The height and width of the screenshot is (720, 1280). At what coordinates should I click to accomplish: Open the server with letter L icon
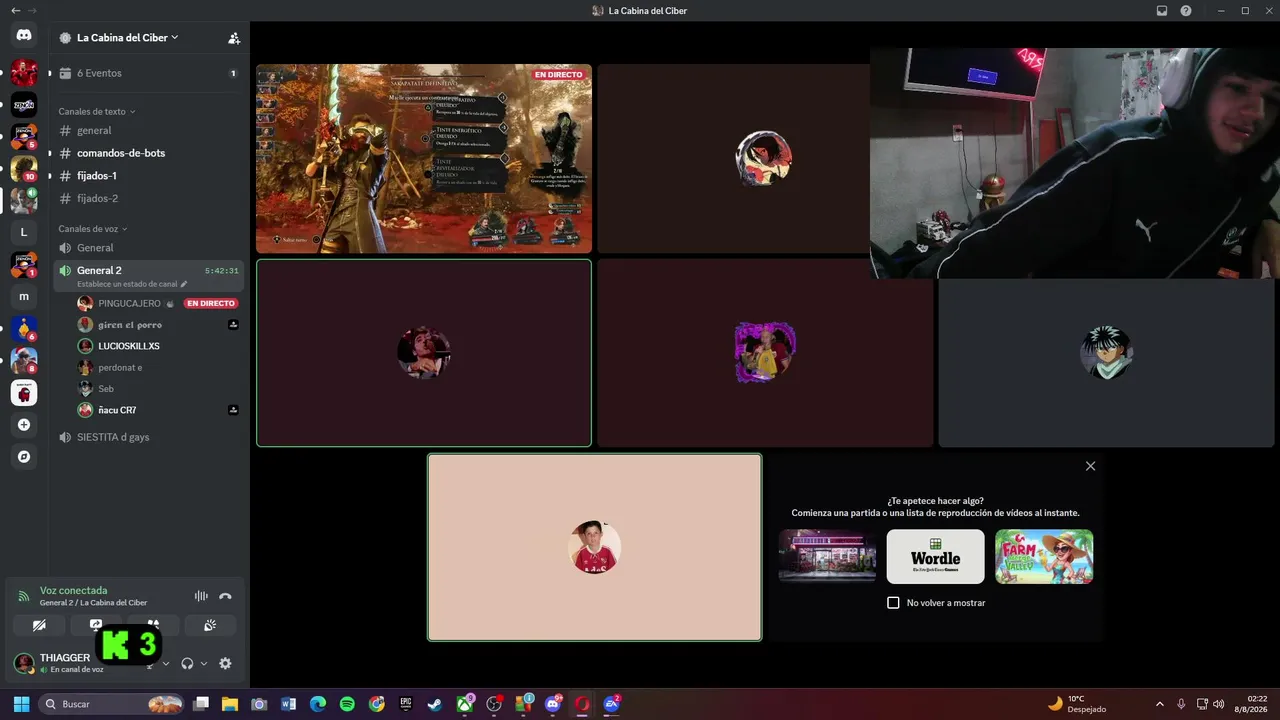click(x=24, y=232)
